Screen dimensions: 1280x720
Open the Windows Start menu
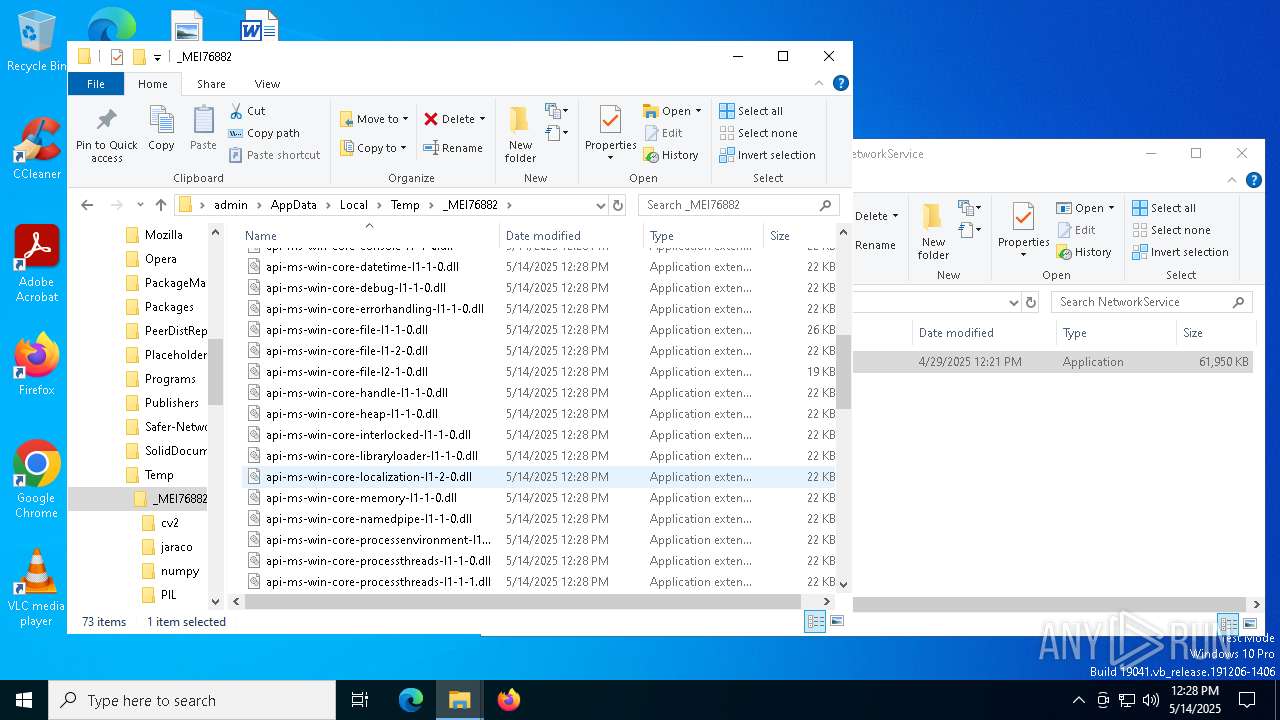click(24, 700)
